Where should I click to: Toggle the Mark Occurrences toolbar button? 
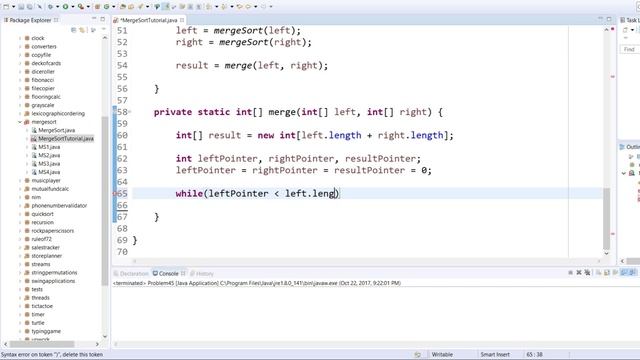(x=166, y=7)
